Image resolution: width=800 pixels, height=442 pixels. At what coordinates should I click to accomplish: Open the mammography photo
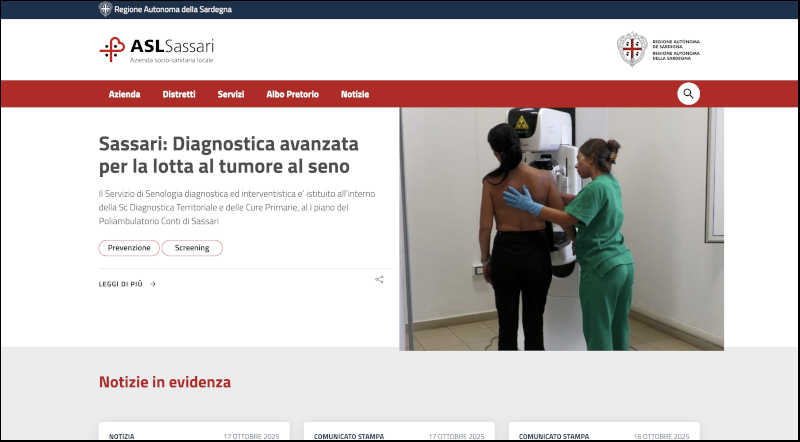click(x=562, y=229)
